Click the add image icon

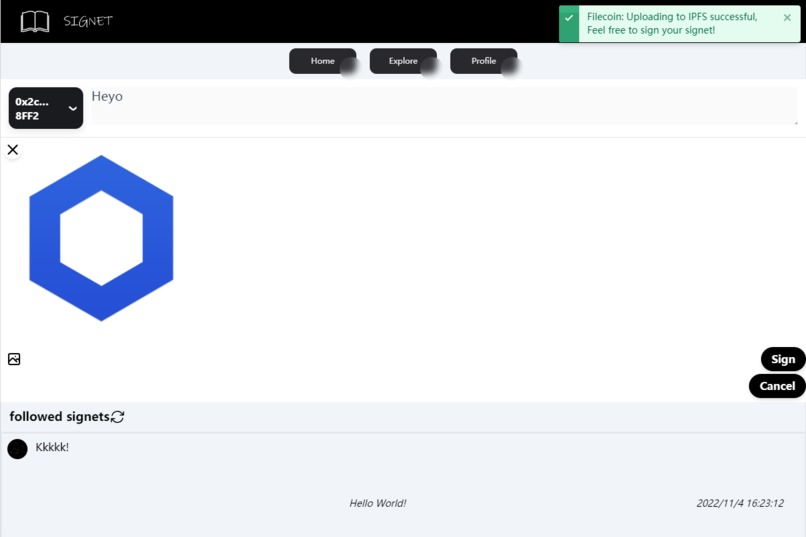tap(14, 359)
